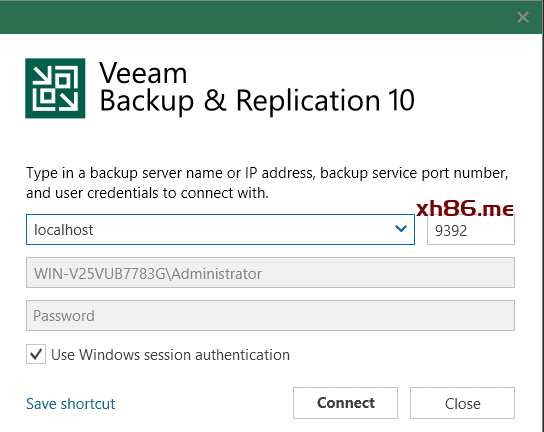Click the checkmark icon beside Windows session authentication

tap(36, 354)
